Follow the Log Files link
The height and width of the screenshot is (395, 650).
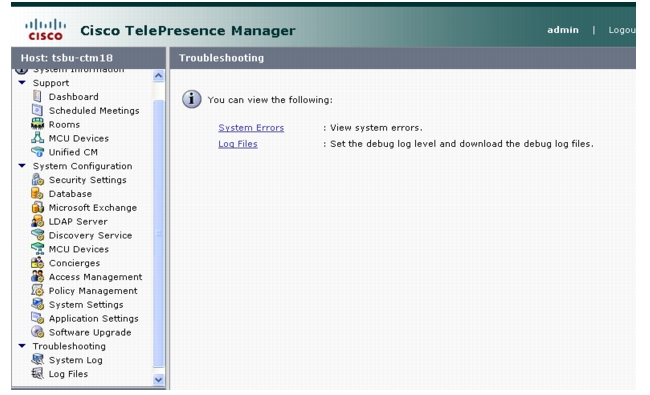click(x=238, y=144)
